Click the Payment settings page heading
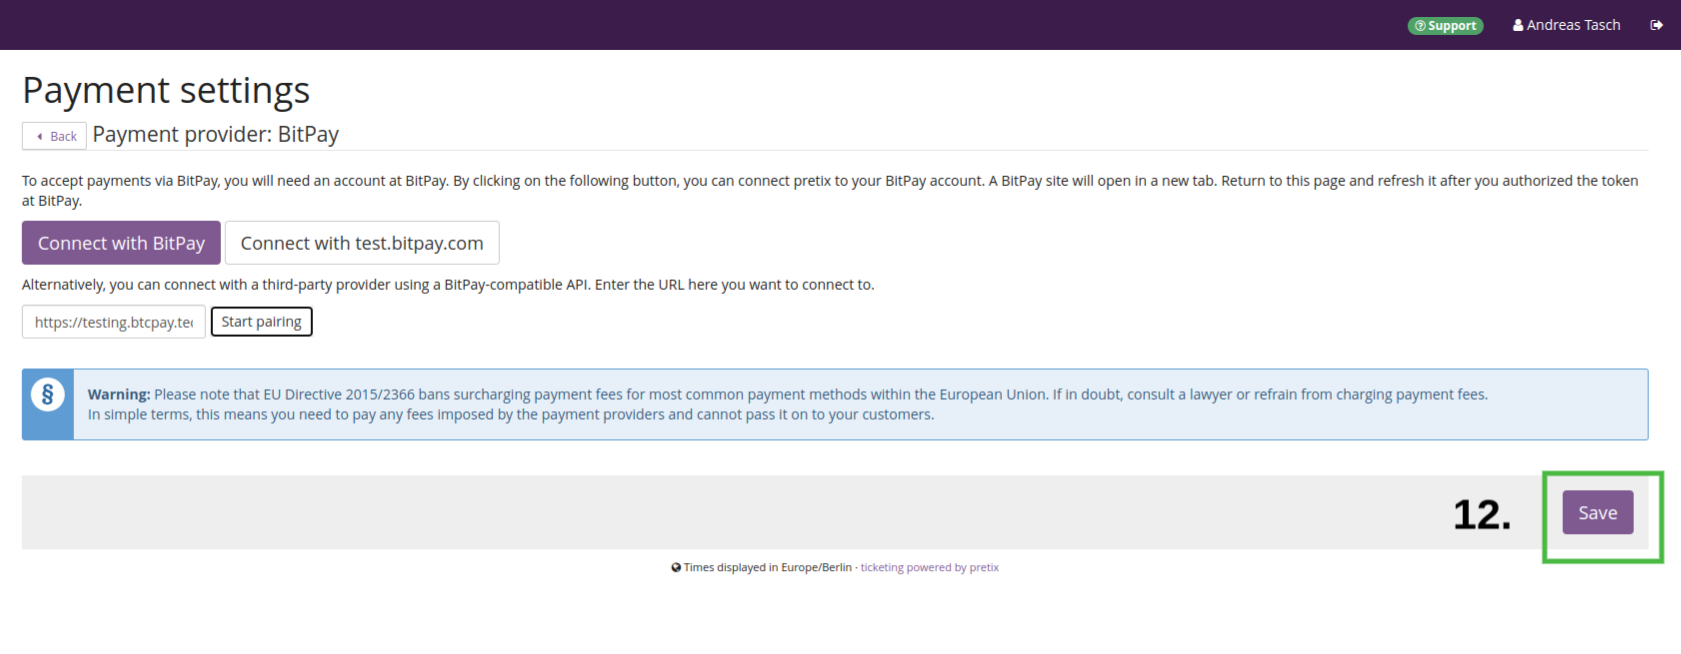This screenshot has height=654, width=1681. point(166,90)
